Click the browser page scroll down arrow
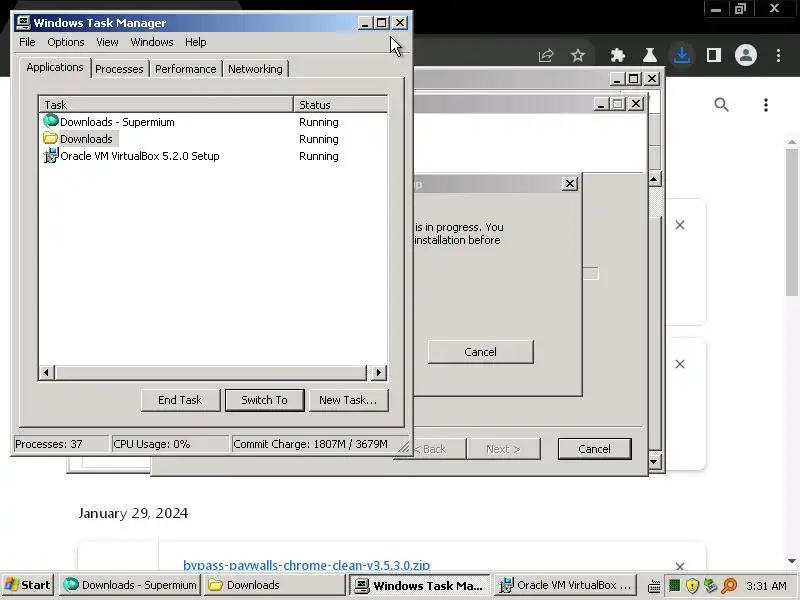This screenshot has width=800, height=600. pos(791,561)
